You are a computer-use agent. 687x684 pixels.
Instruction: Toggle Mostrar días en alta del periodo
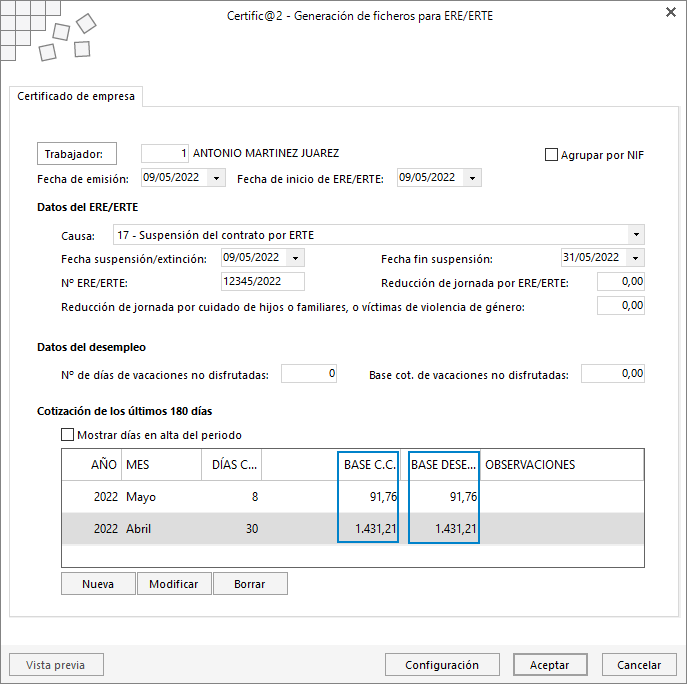point(67,435)
